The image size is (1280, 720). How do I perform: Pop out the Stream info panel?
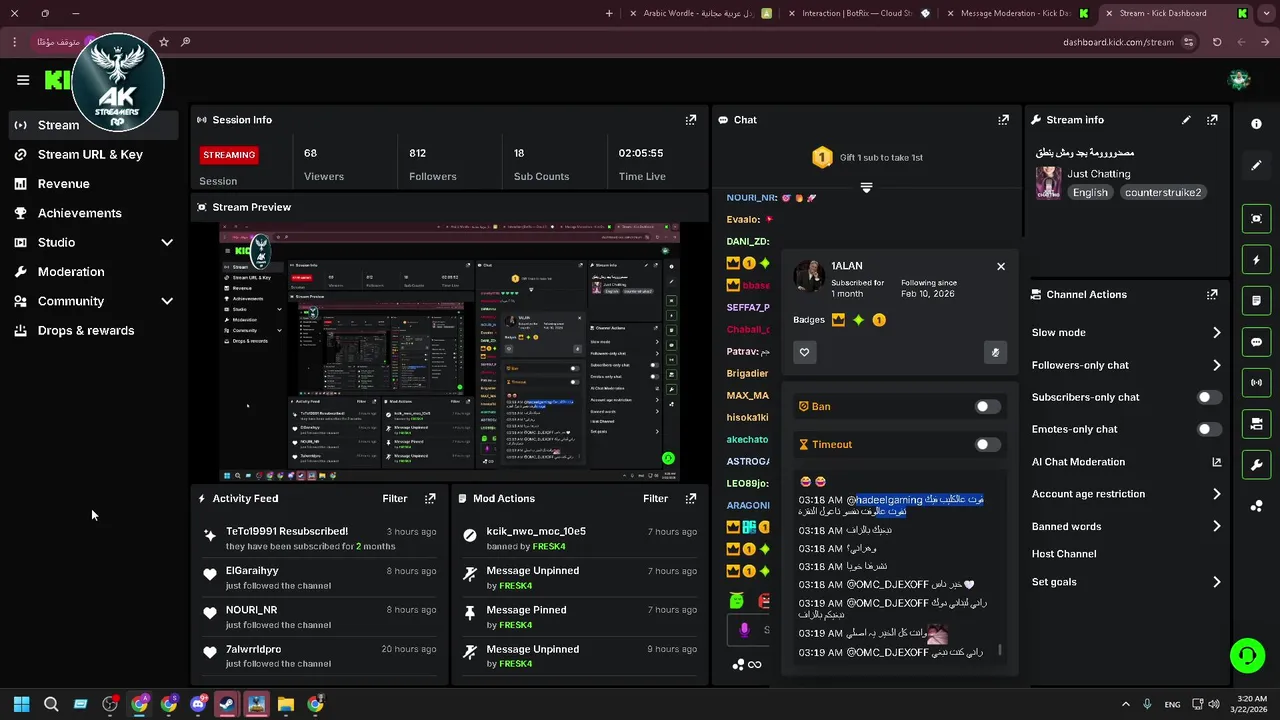click(1212, 119)
